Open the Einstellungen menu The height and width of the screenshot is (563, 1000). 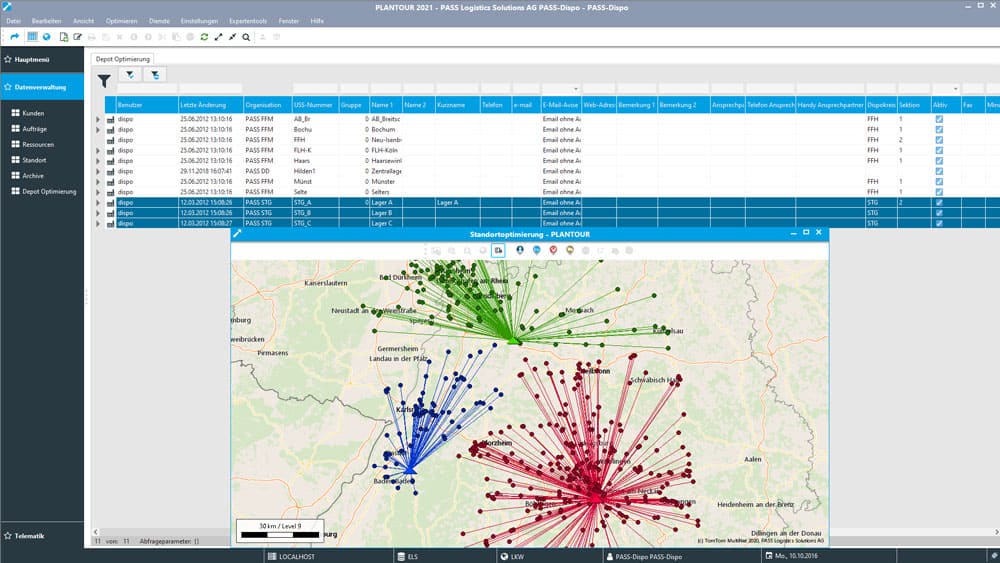coord(199,21)
